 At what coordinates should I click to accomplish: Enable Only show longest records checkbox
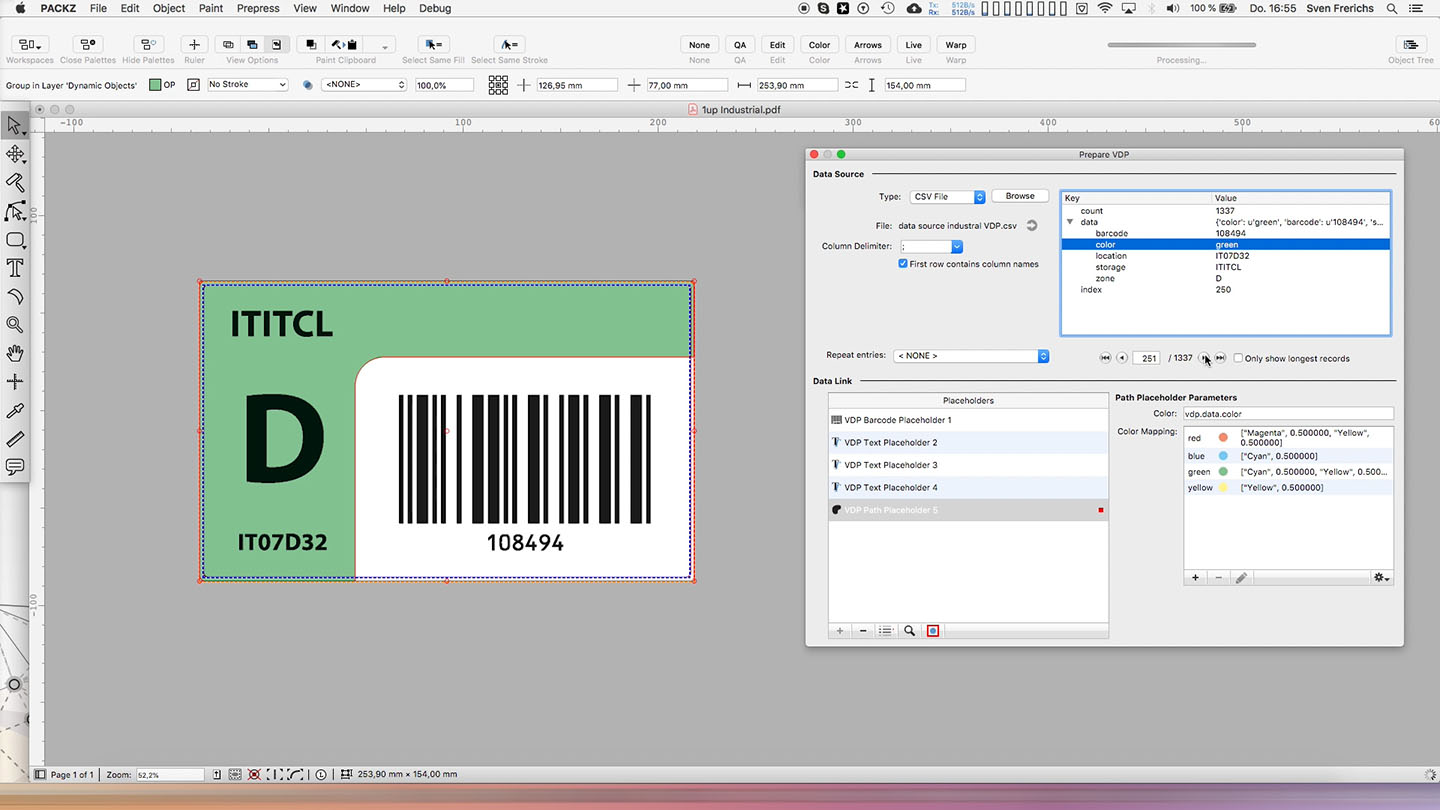[x=1238, y=358]
